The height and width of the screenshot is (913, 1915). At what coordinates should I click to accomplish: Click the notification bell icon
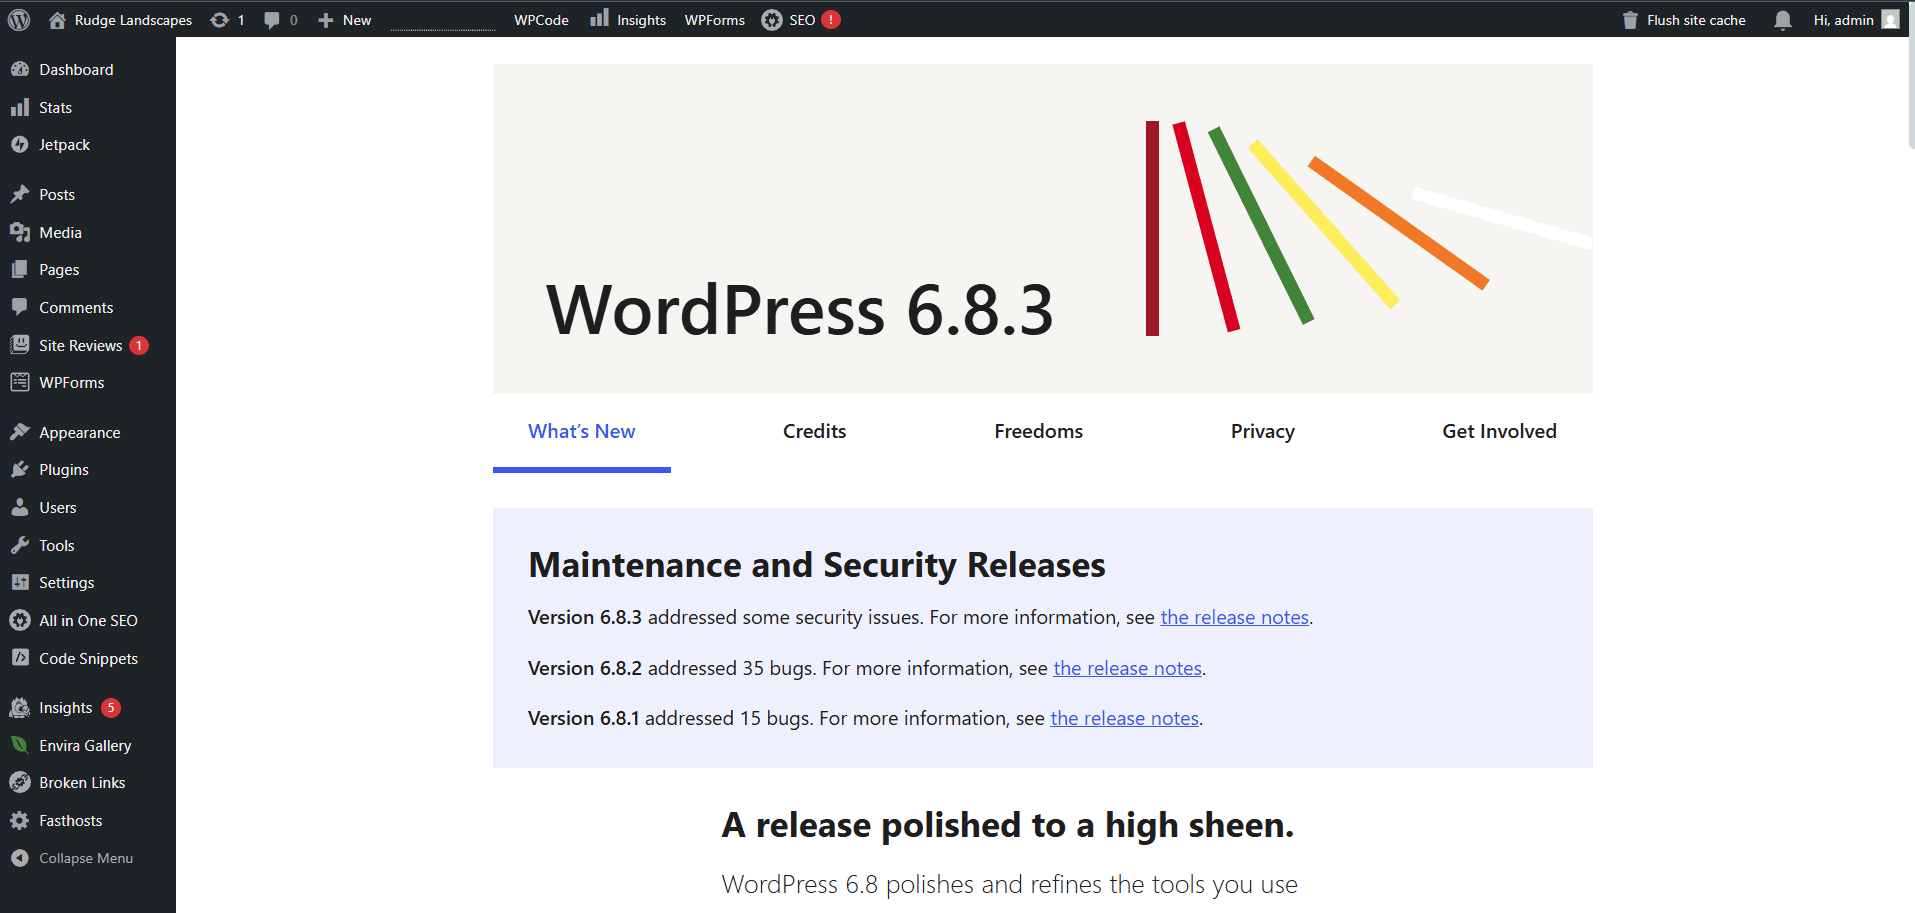(1782, 20)
